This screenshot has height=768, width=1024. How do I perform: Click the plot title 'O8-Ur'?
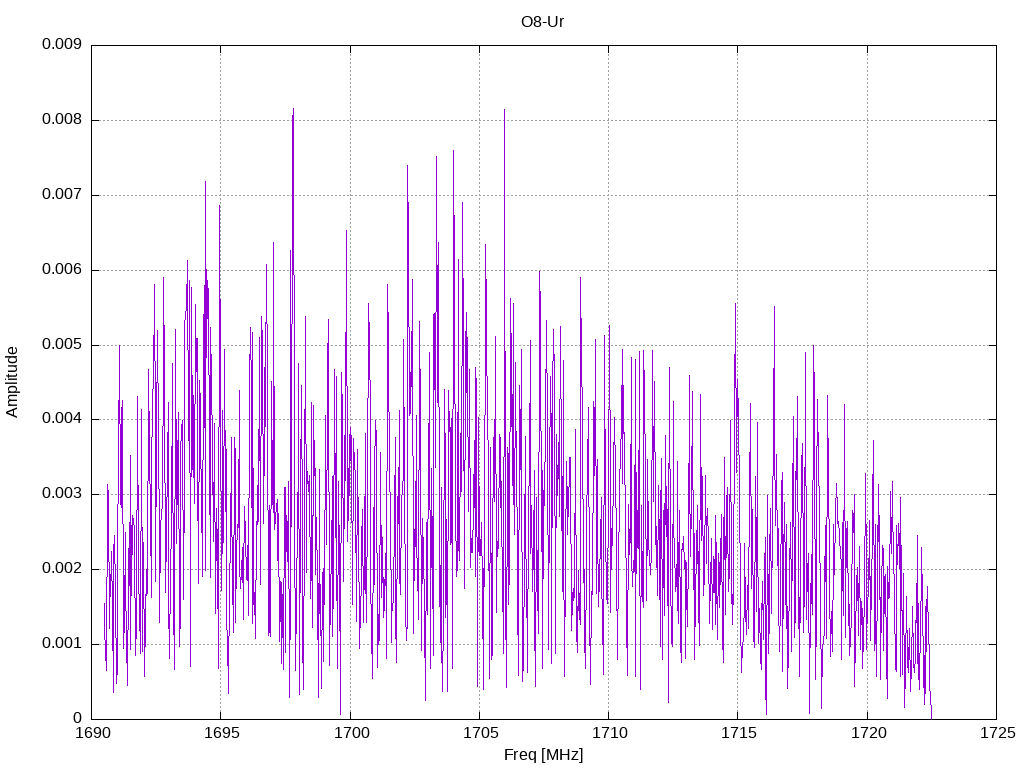click(x=542, y=22)
